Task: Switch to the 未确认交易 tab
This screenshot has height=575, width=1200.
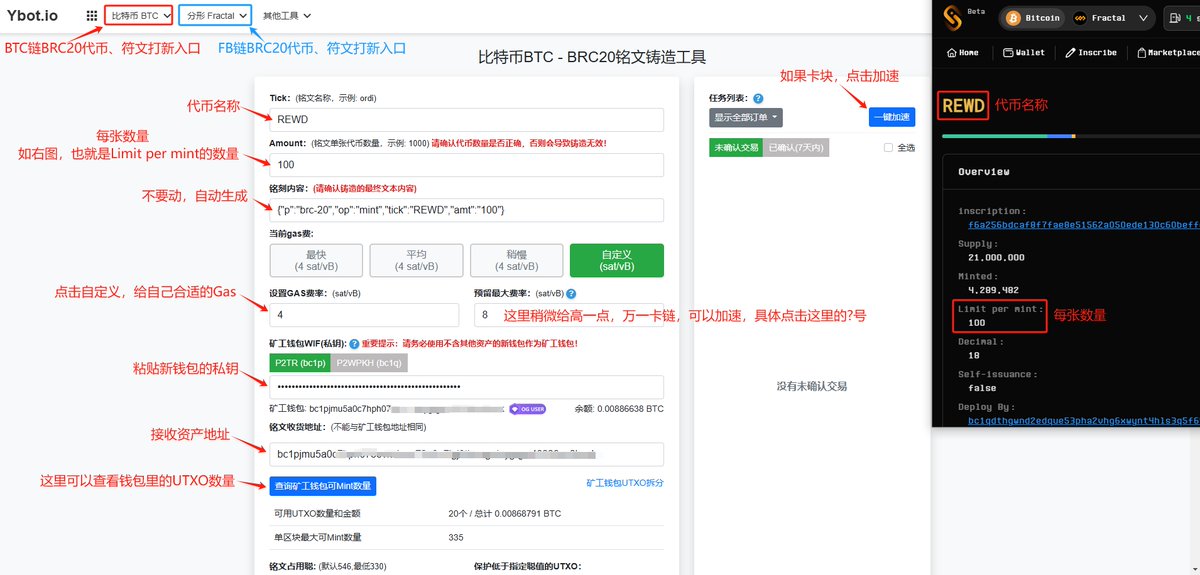Action: pyautogui.click(x=735, y=147)
